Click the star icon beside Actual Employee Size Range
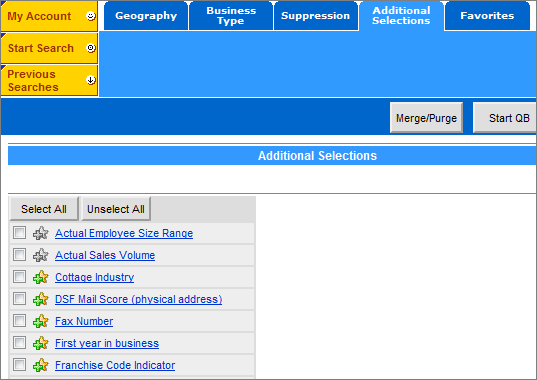This screenshot has height=380, width=537. pos(41,233)
